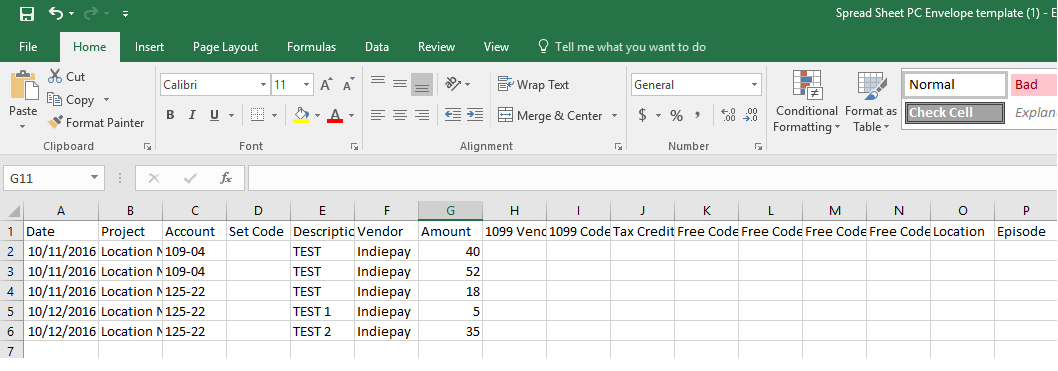Open Conditional Formatting menu
1058x371 pixels.
(x=806, y=101)
